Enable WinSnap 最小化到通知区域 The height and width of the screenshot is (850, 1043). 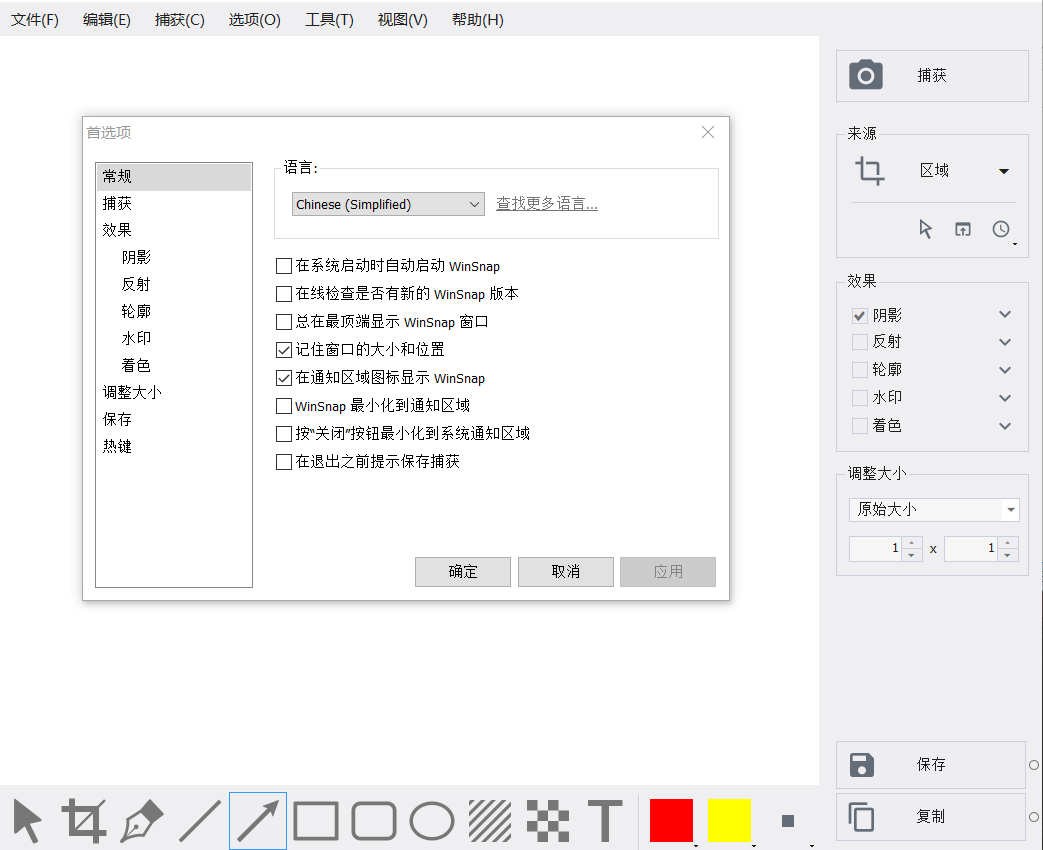[x=283, y=406]
